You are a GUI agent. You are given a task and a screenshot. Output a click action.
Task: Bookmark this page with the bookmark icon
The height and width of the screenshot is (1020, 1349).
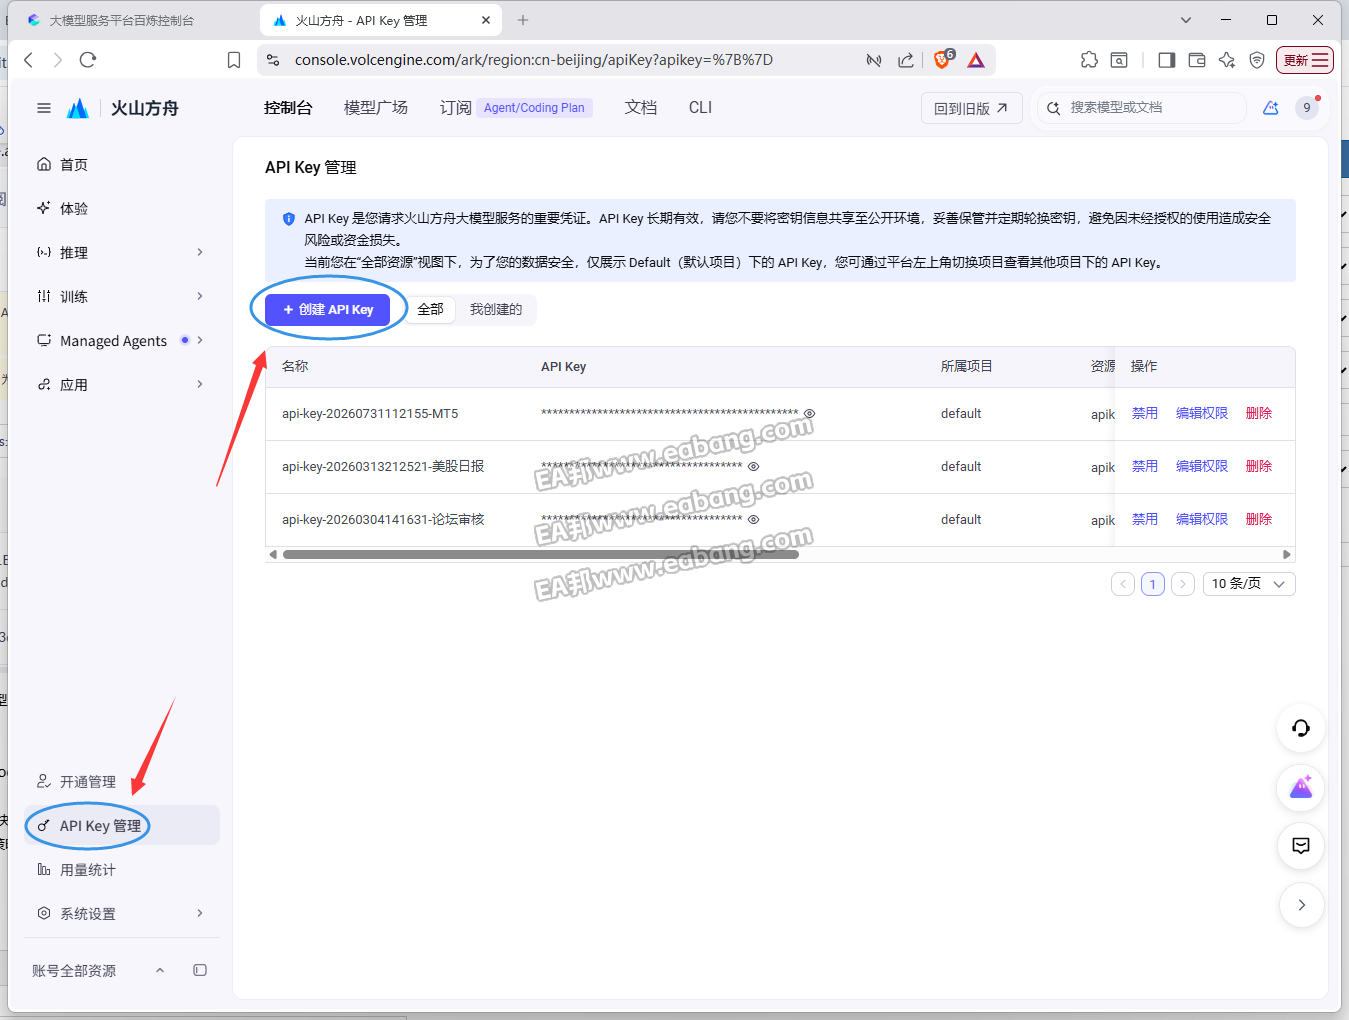pyautogui.click(x=234, y=60)
